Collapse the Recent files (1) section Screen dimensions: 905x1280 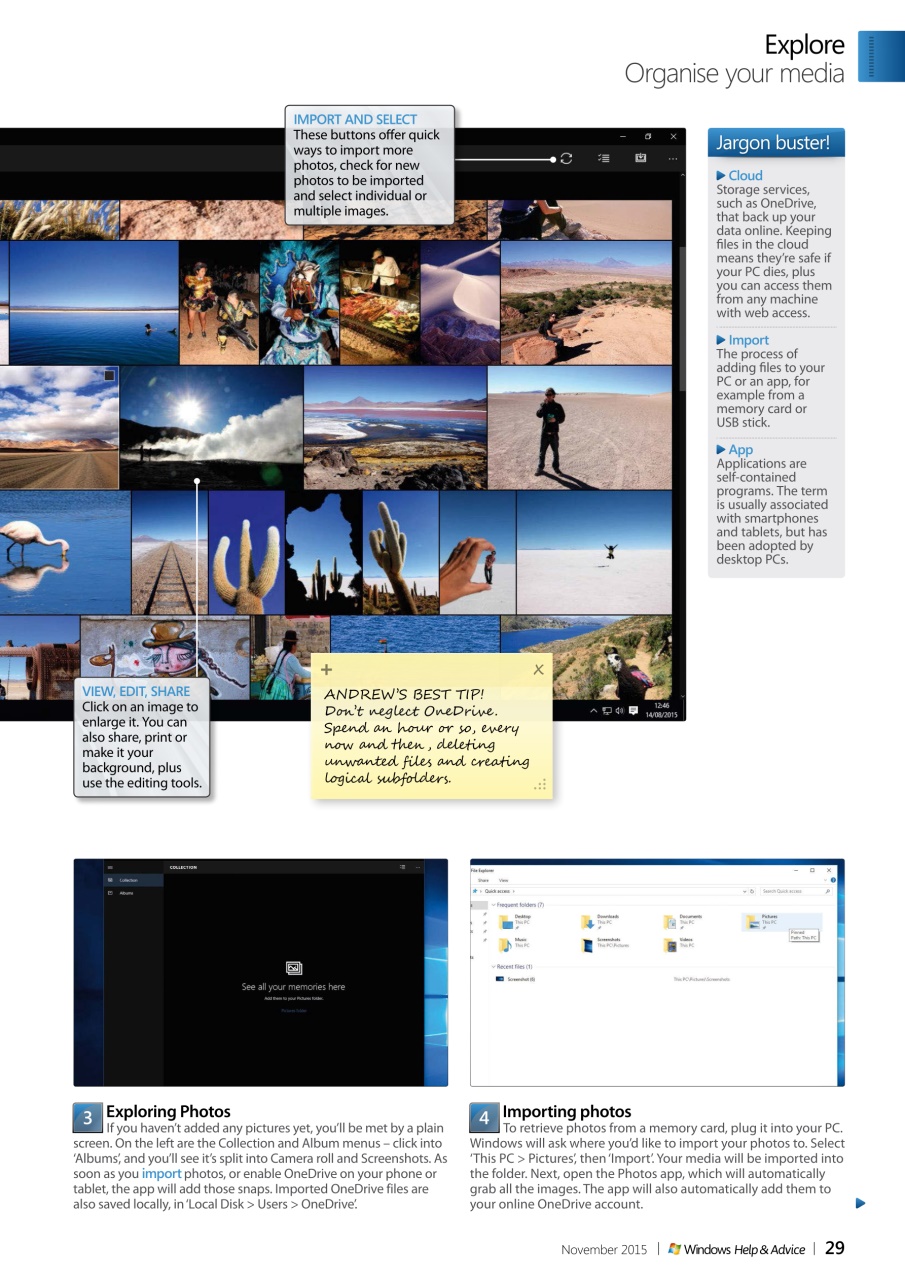pyautogui.click(x=494, y=965)
